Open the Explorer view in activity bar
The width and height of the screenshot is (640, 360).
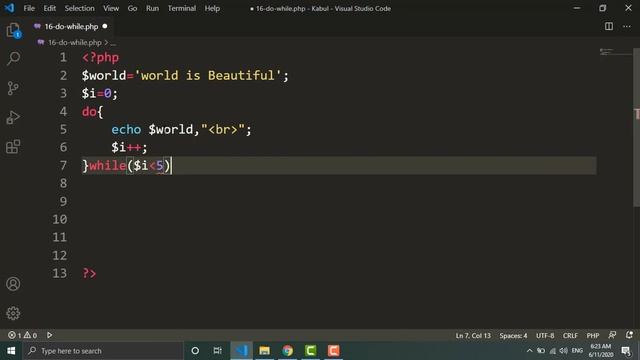pos(13,30)
